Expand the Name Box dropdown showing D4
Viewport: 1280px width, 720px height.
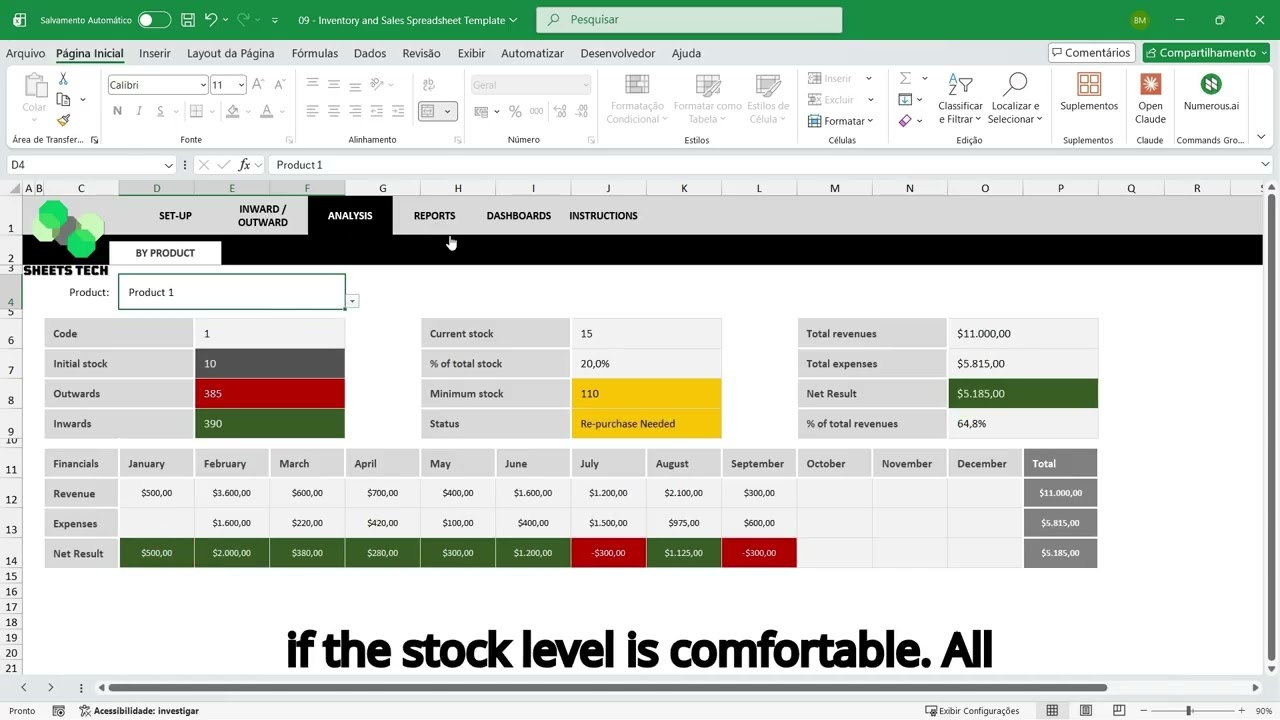pyautogui.click(x=169, y=165)
